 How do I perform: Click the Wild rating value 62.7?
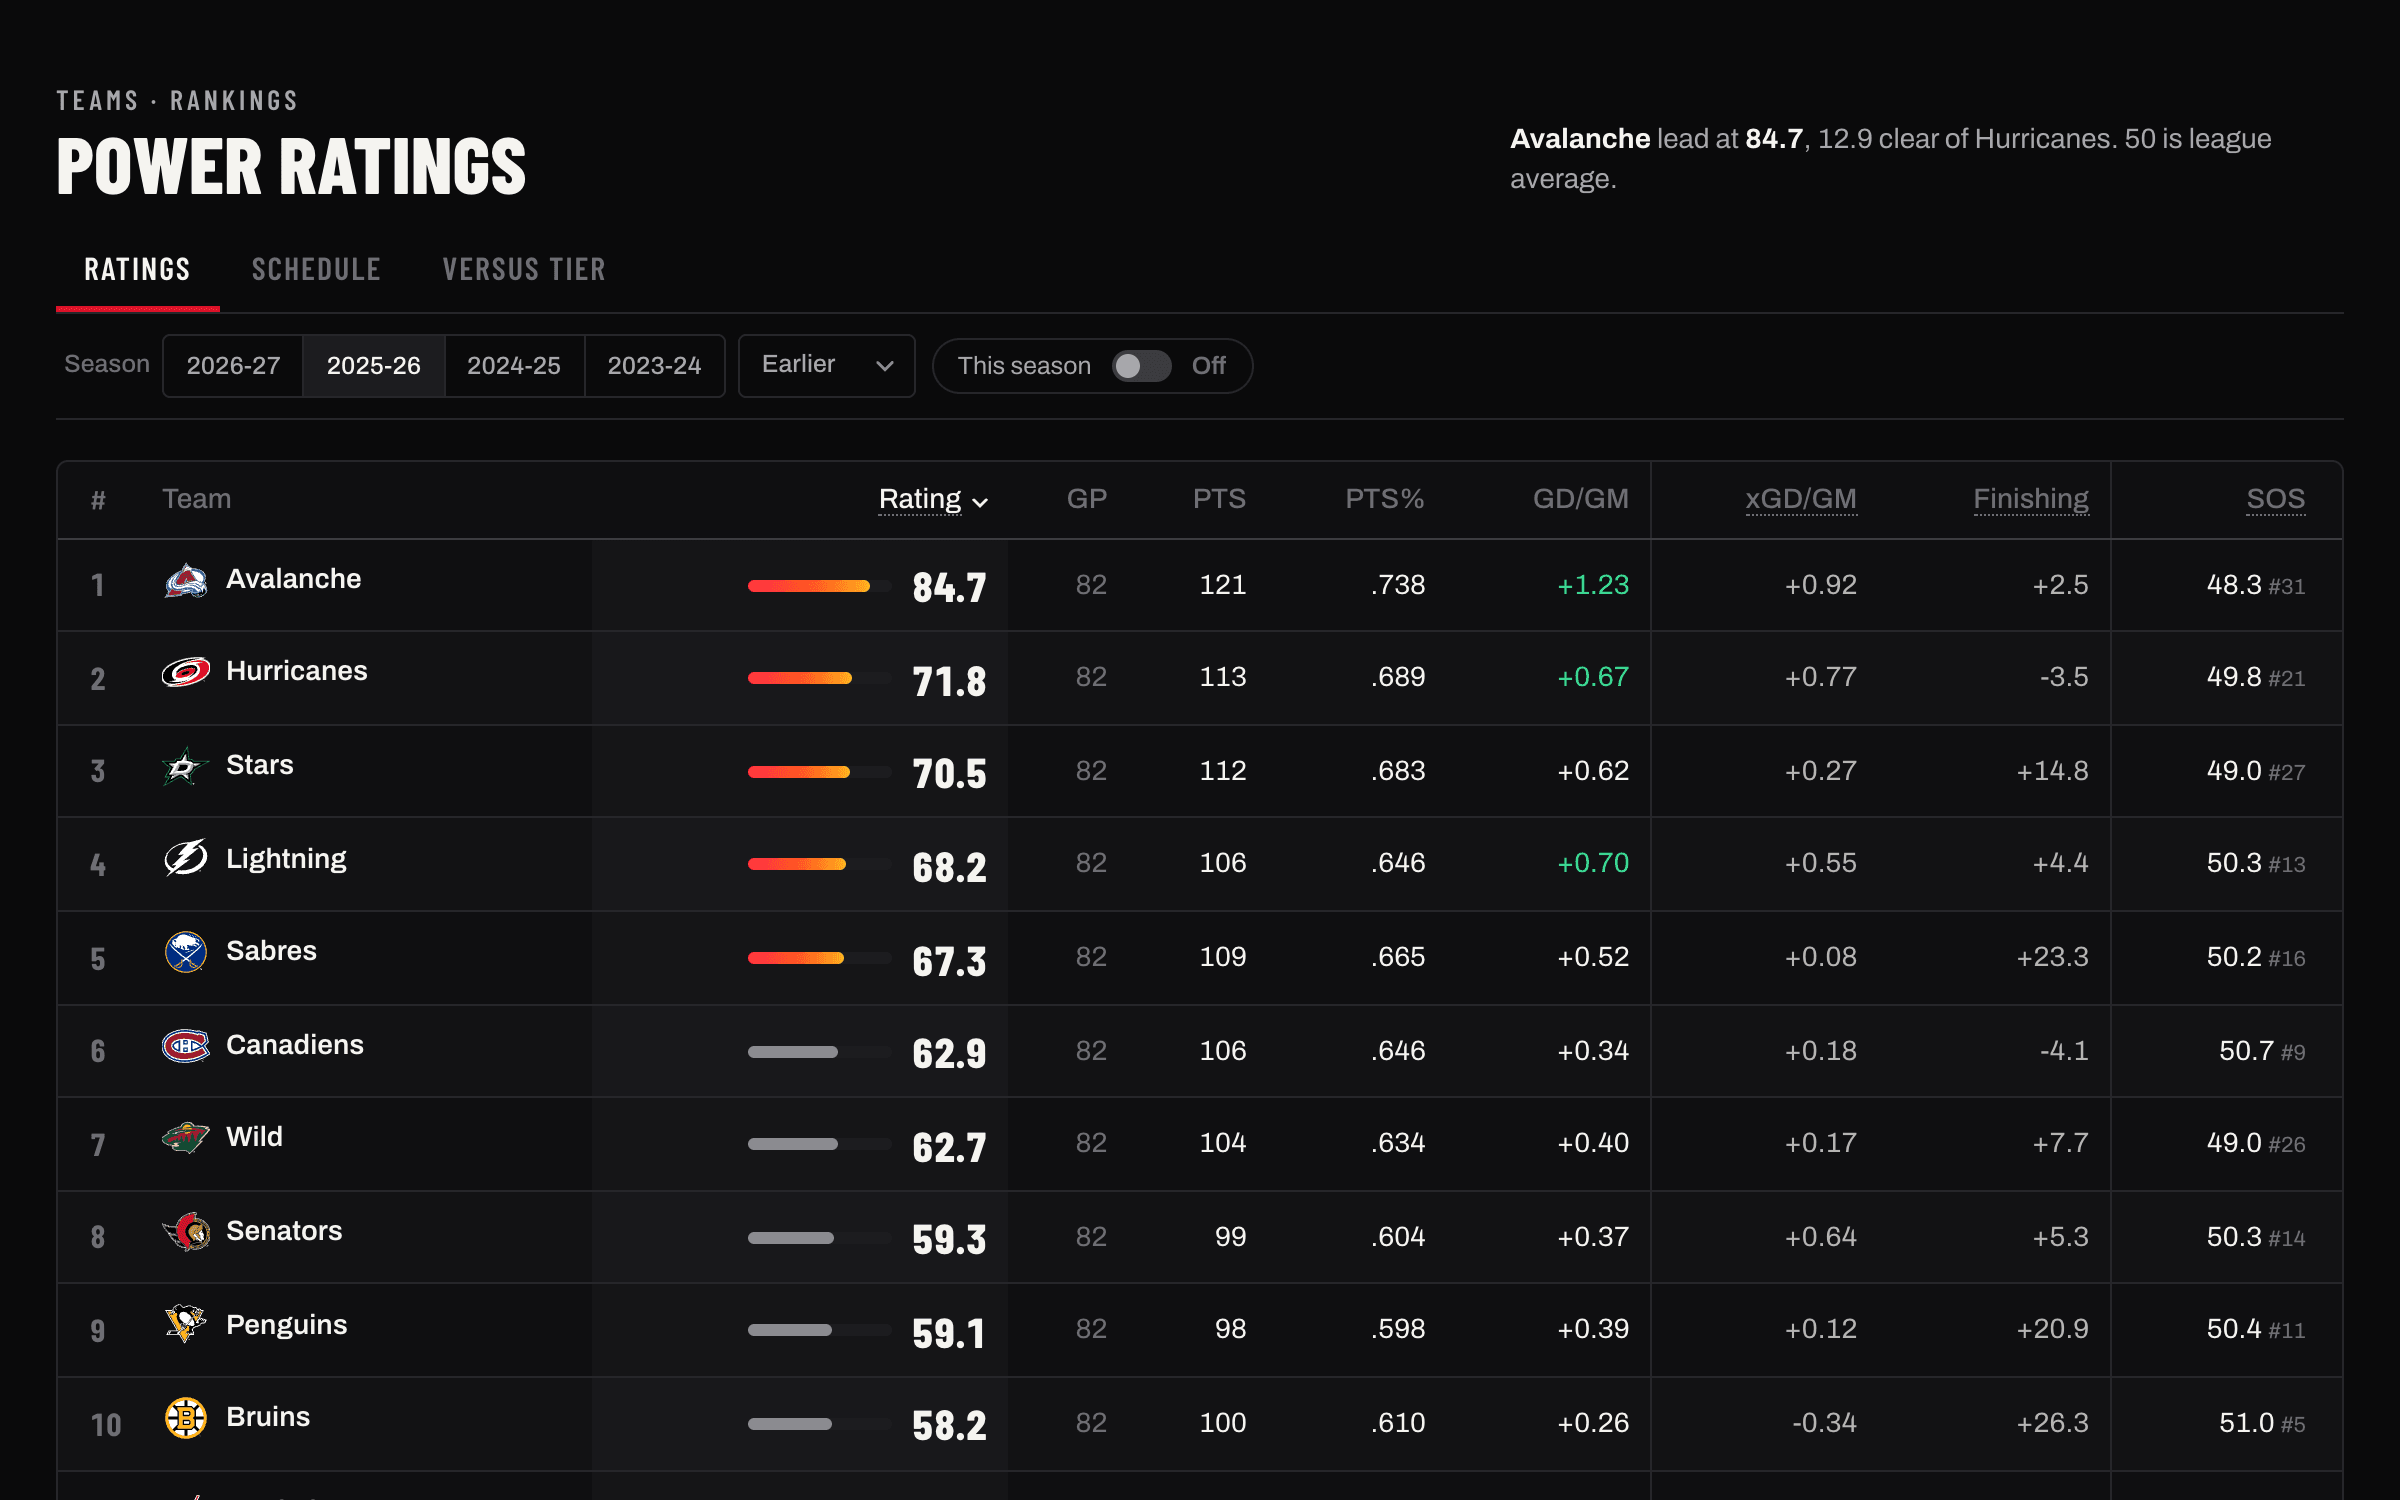coord(949,1147)
